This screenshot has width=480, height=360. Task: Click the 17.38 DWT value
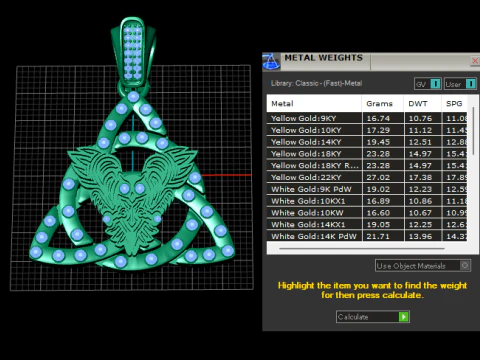coord(420,177)
